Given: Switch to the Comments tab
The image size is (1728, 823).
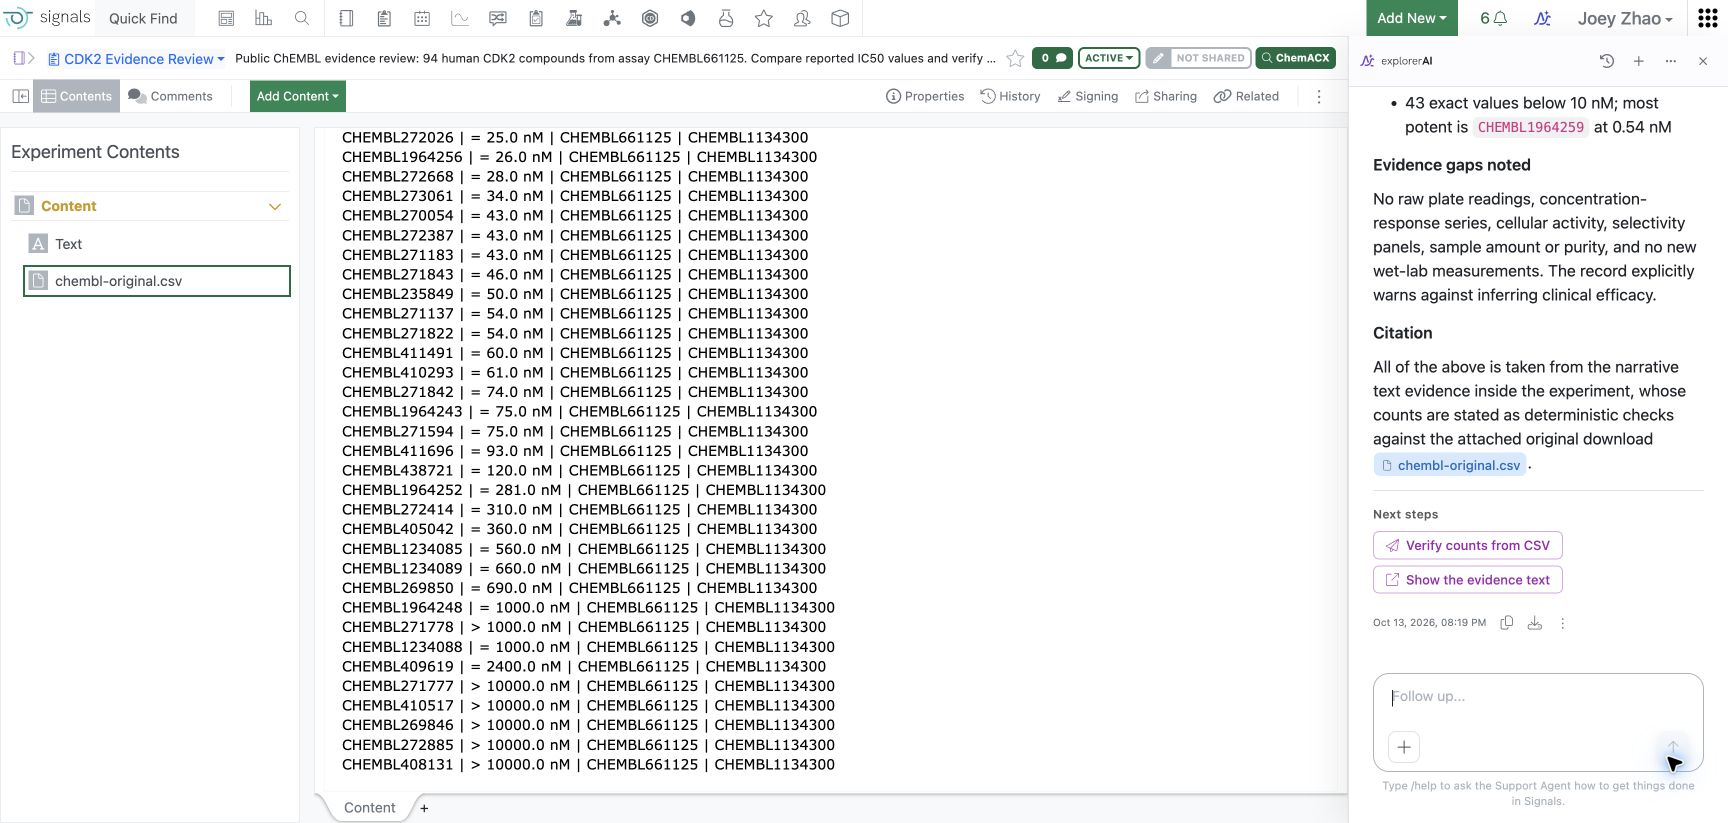Looking at the screenshot, I should [x=170, y=96].
